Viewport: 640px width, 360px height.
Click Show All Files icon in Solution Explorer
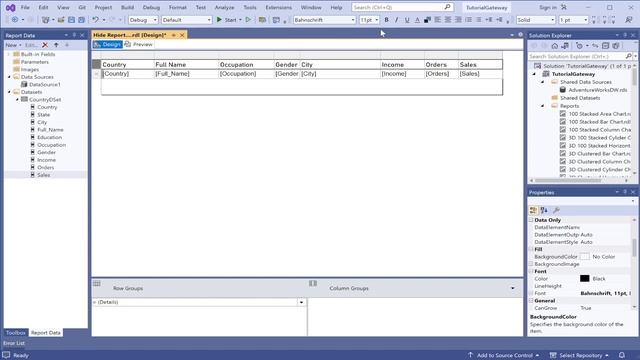click(616, 46)
